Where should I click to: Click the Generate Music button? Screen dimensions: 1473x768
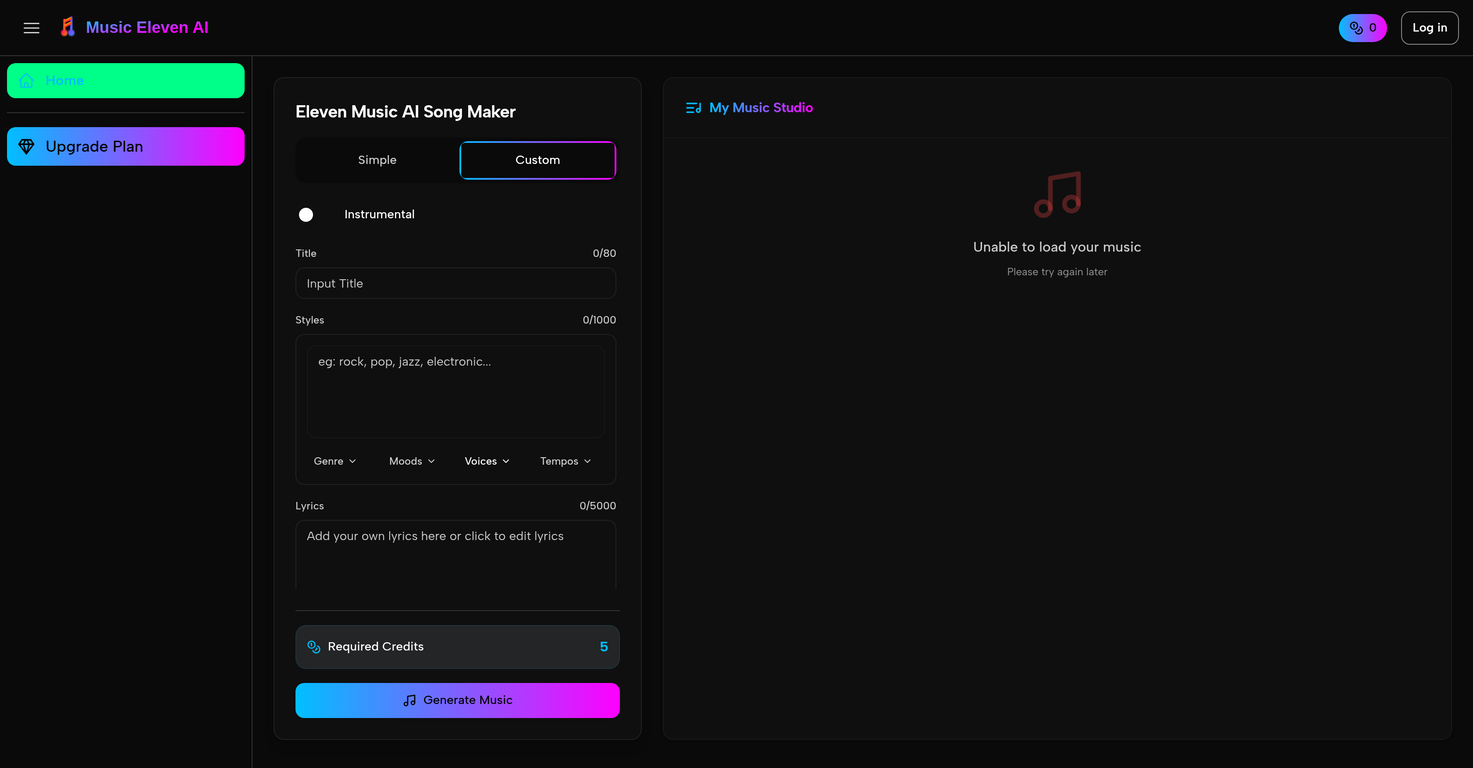tap(457, 700)
